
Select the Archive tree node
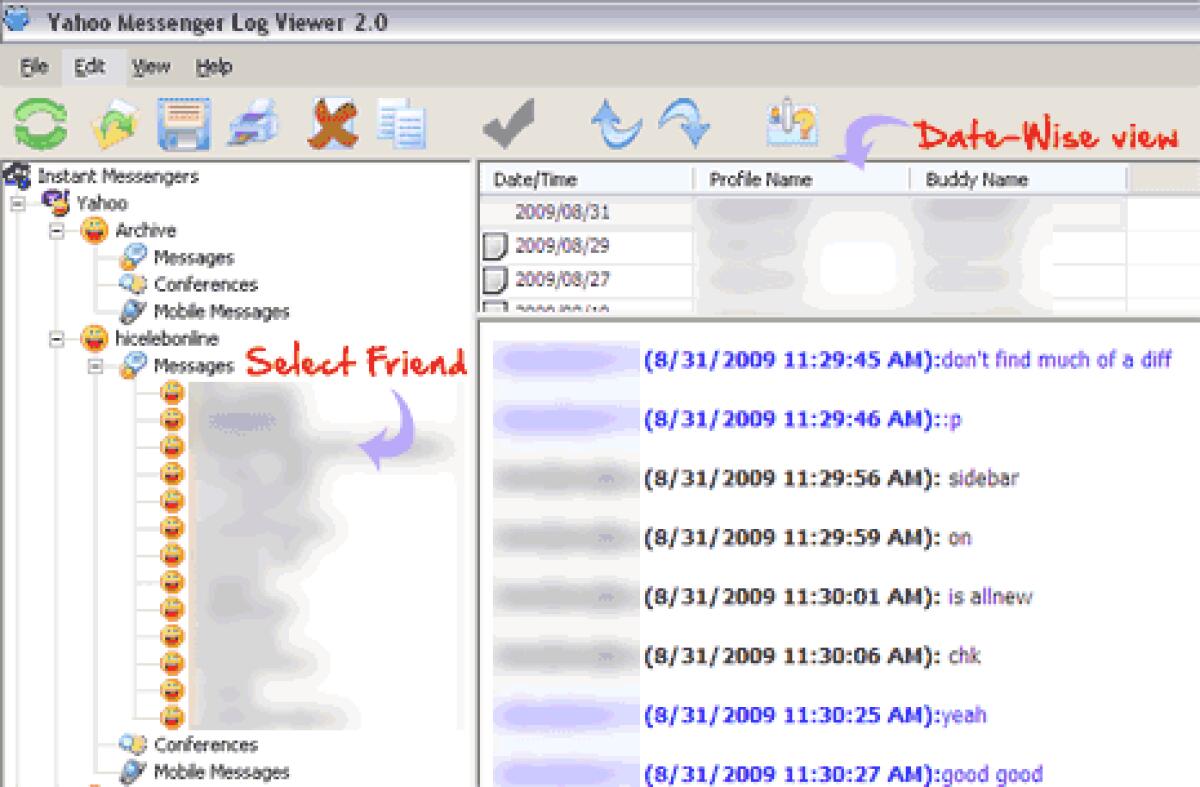(x=145, y=231)
